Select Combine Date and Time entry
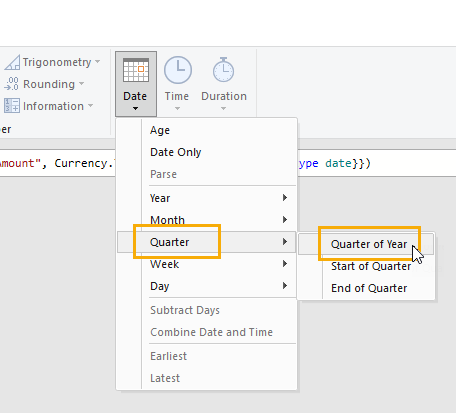This screenshot has height=413, width=456. (x=206, y=332)
